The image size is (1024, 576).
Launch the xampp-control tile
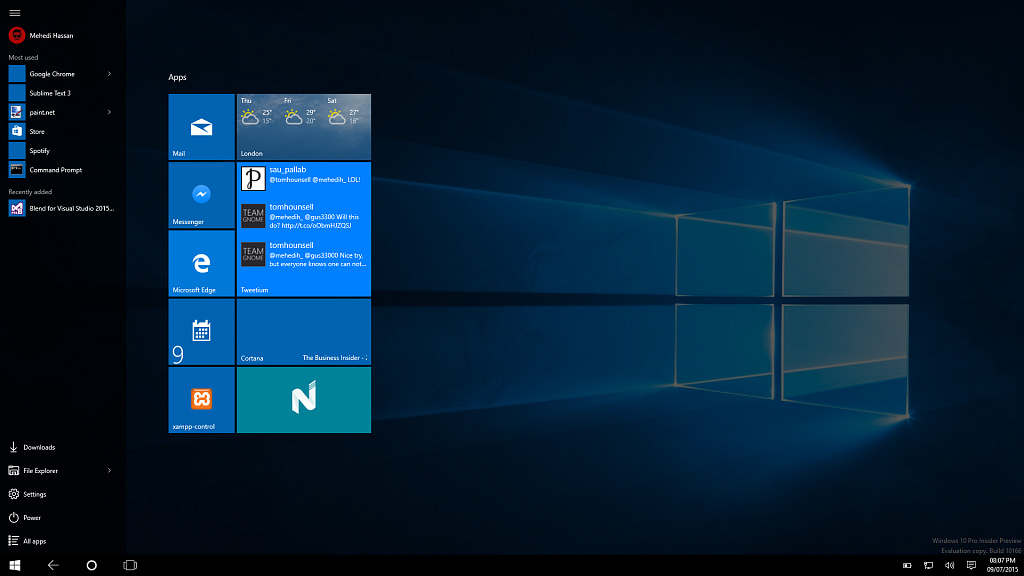click(x=201, y=400)
